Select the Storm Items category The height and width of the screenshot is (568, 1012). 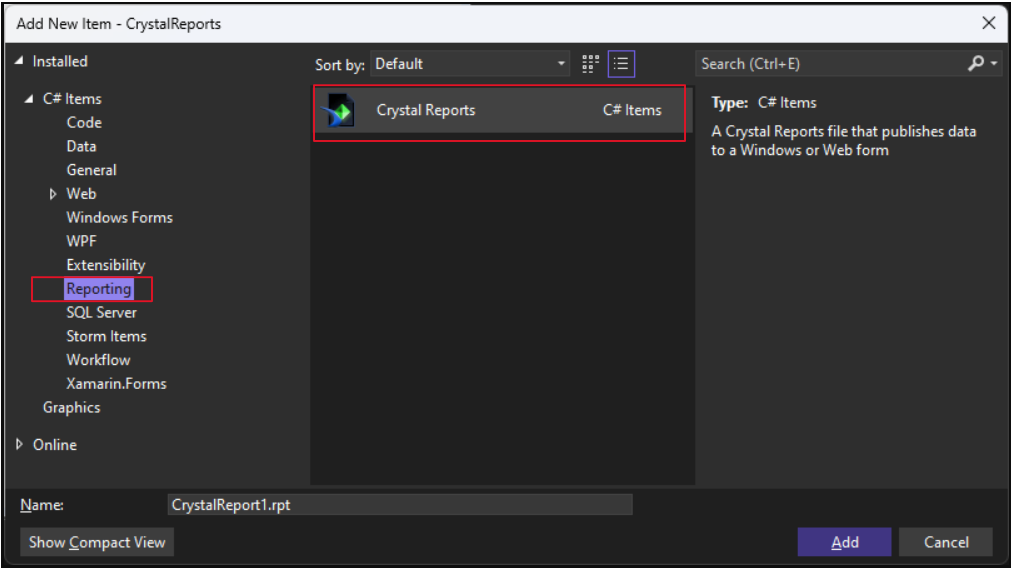pos(106,336)
